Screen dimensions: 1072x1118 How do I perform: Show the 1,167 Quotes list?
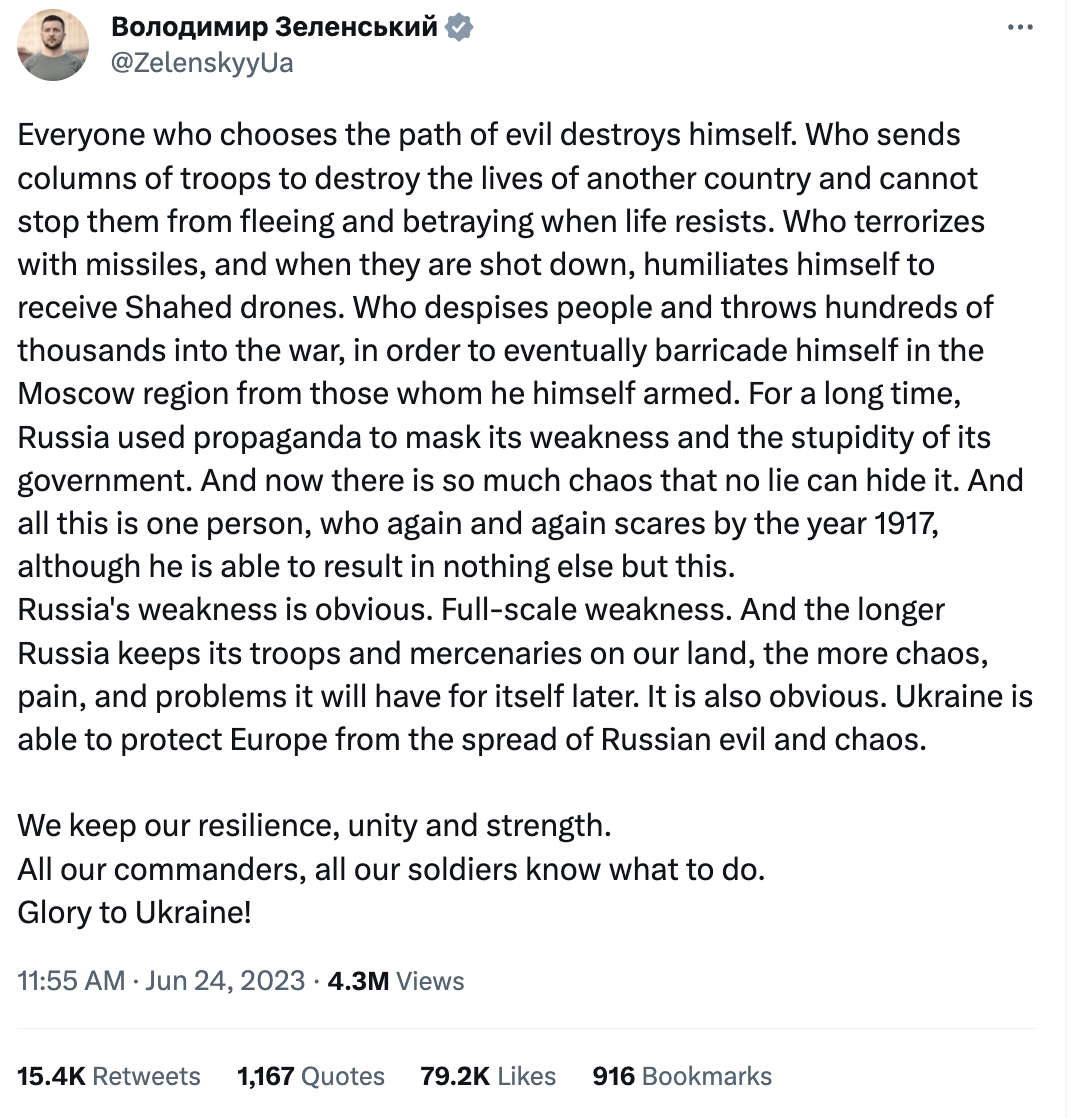[311, 1076]
